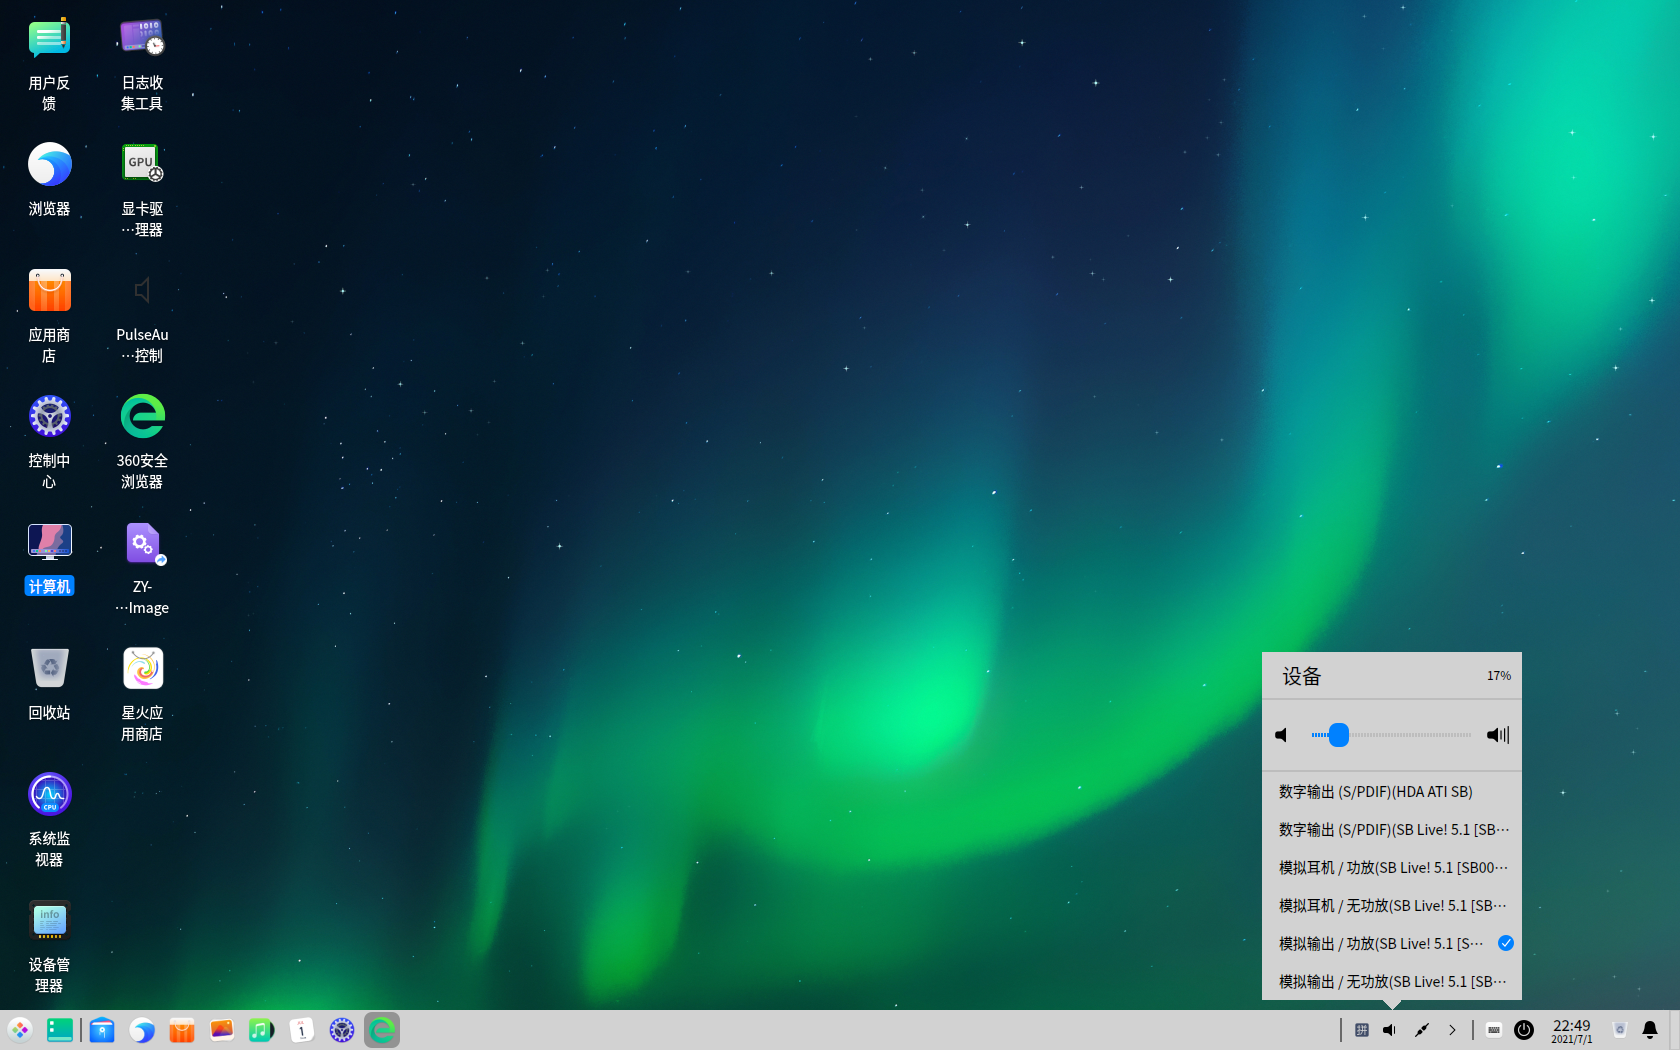1680x1050 pixels.
Task: Click the power button in the tray
Action: tap(1524, 1030)
